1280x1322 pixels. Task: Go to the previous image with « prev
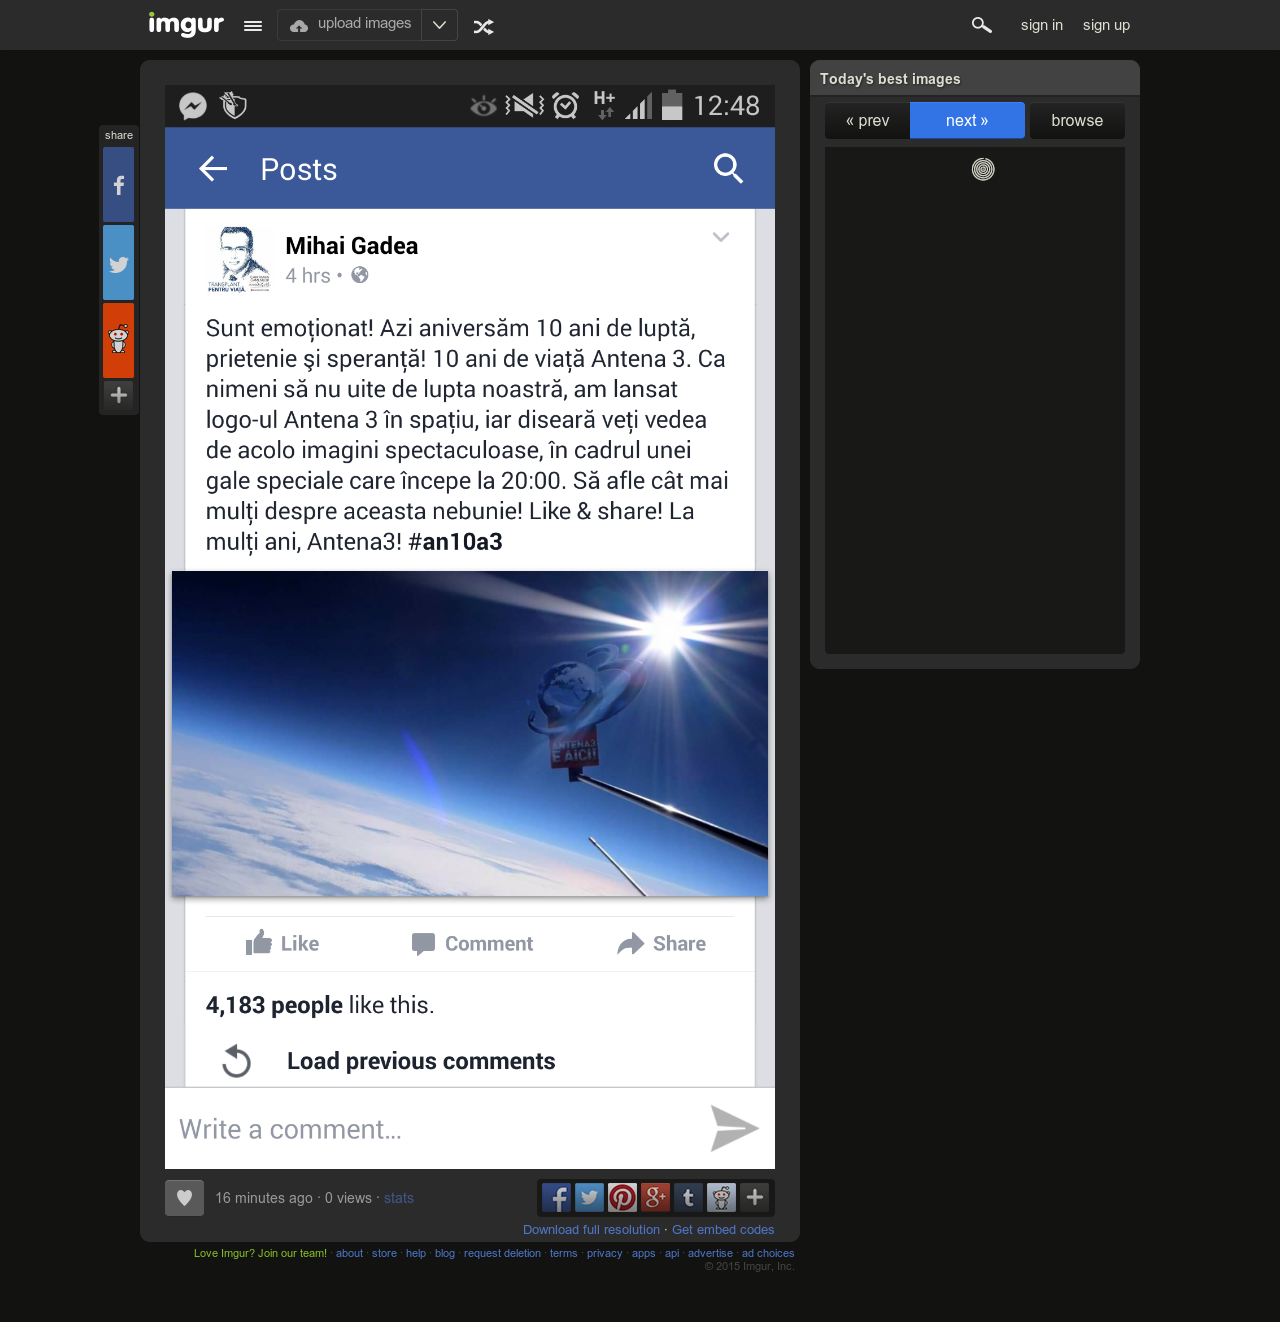(x=867, y=120)
